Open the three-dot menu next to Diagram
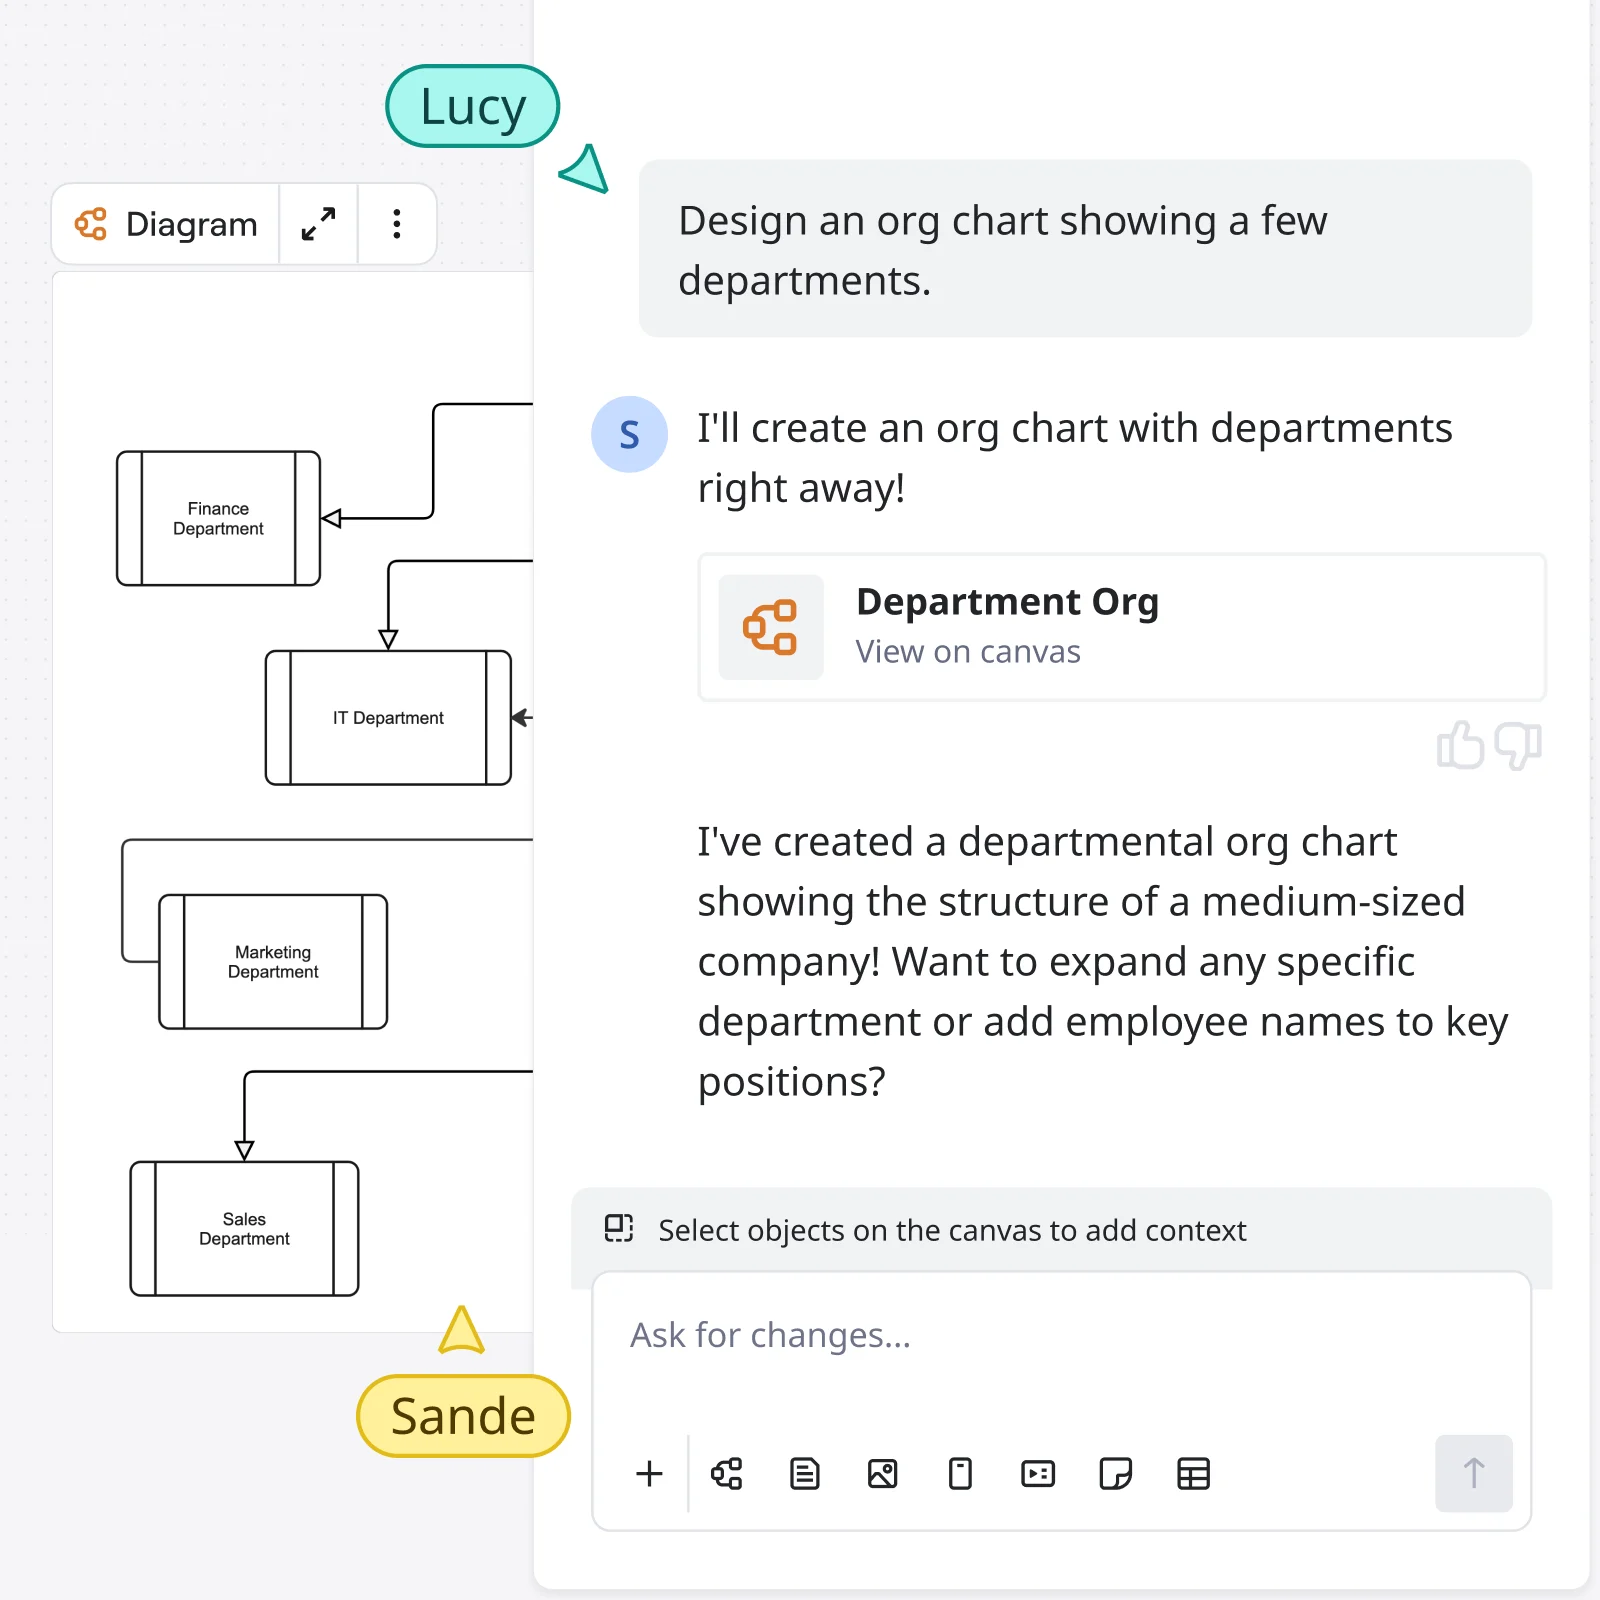1600x1600 pixels. (x=396, y=224)
